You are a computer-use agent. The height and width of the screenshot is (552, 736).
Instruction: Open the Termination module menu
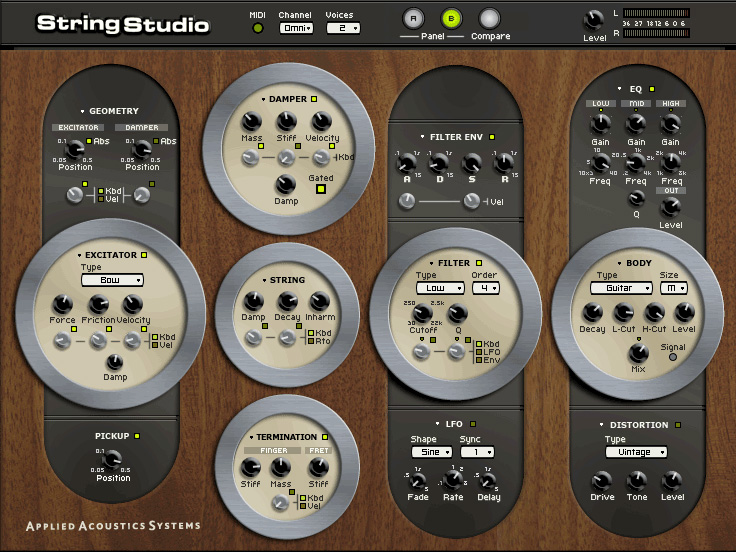coord(251,437)
